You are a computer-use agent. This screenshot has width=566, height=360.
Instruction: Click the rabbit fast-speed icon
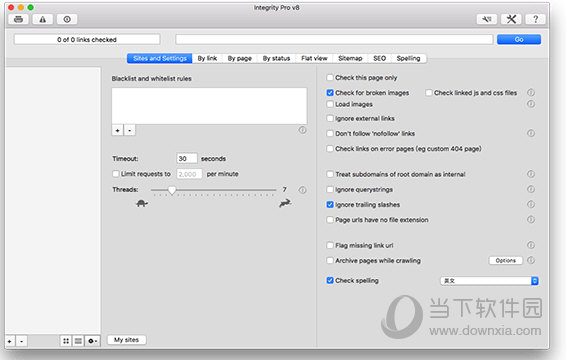tap(285, 203)
